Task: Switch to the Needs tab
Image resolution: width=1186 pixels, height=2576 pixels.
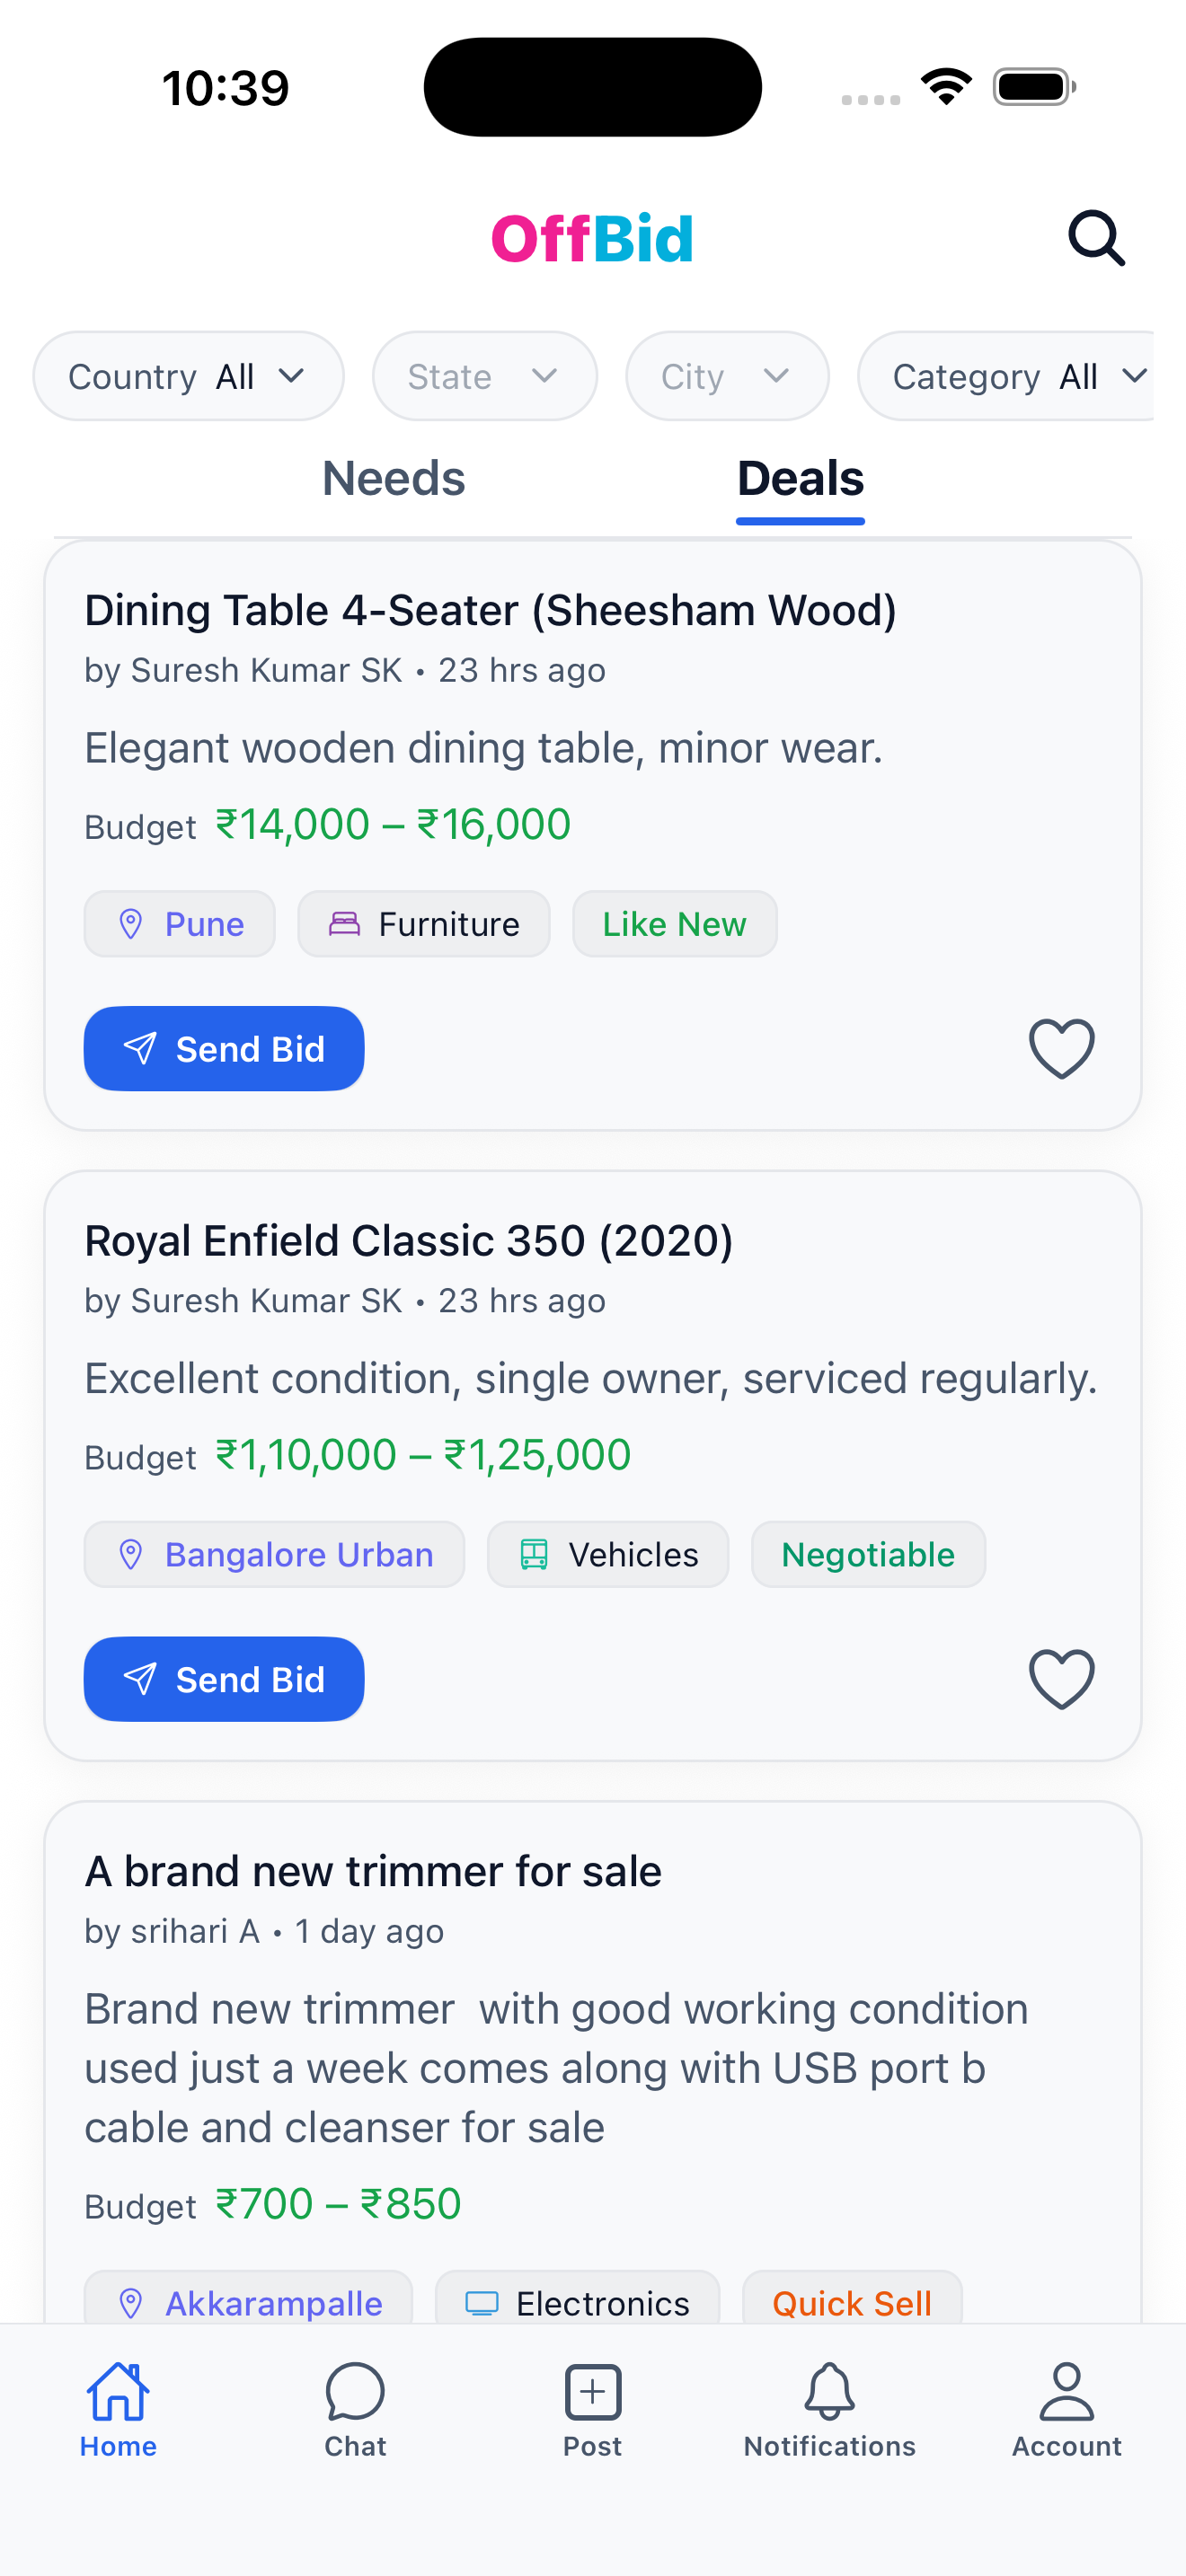Action: click(393, 479)
